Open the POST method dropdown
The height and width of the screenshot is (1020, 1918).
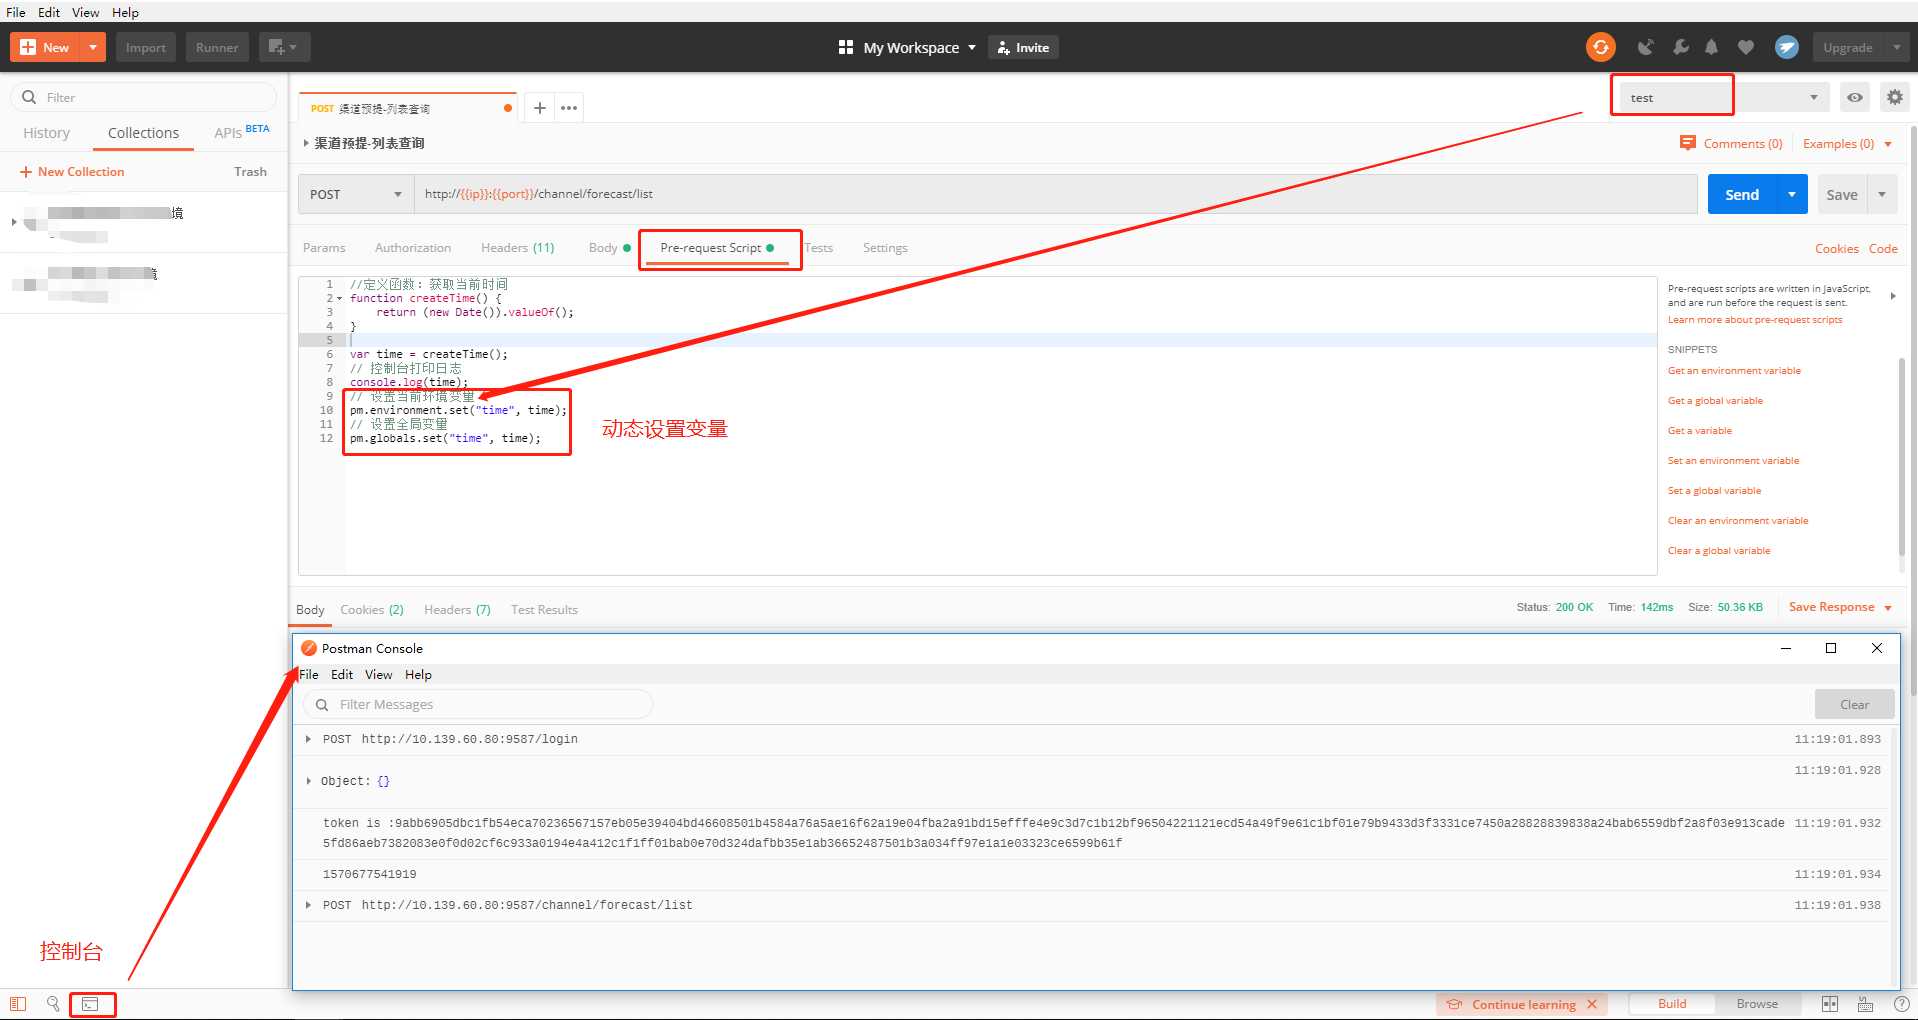356,194
